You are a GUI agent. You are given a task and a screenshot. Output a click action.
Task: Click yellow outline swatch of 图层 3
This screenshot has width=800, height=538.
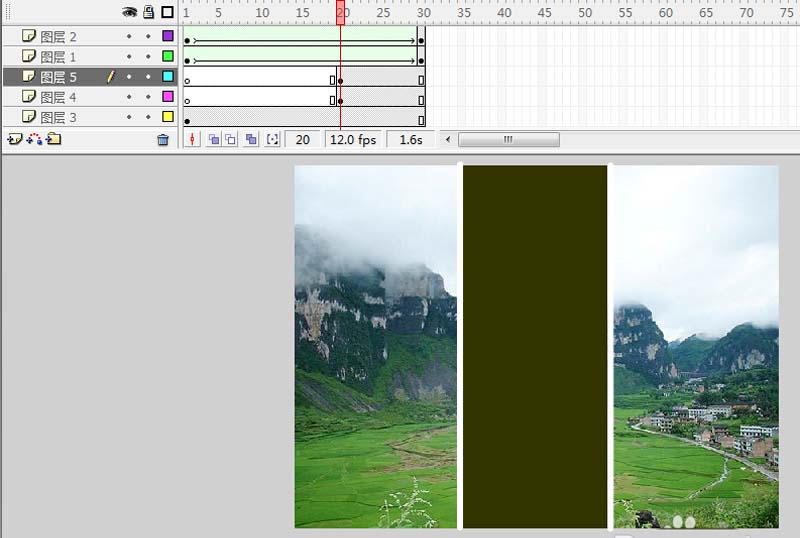click(x=168, y=116)
